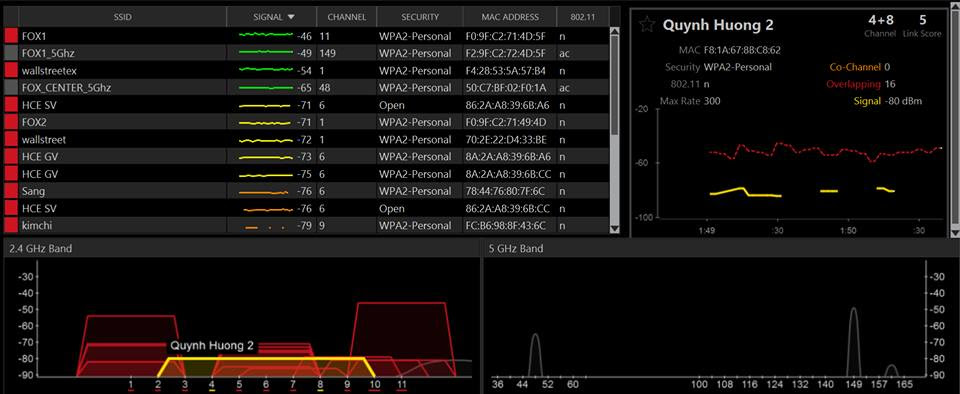Click the MAC ADDRESS column header

(510, 17)
